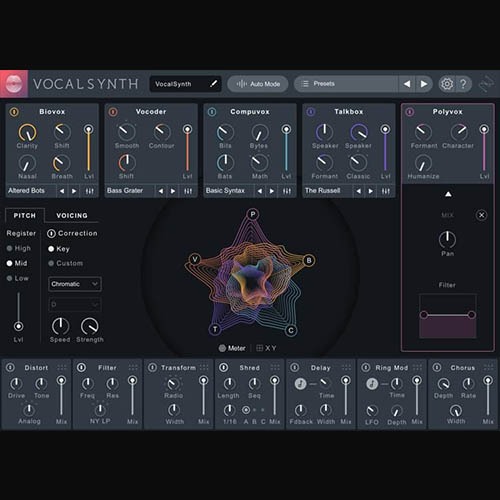The width and height of the screenshot is (500, 500).
Task: Open the Chromatic scale dropdown
Action: point(75,284)
